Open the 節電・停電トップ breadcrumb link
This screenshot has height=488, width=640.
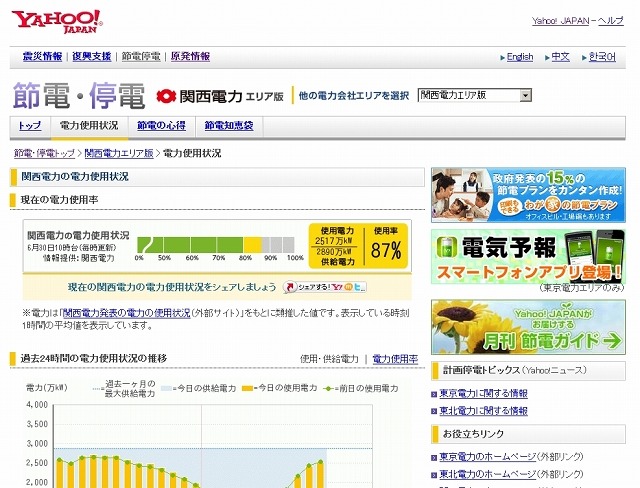tap(44, 153)
